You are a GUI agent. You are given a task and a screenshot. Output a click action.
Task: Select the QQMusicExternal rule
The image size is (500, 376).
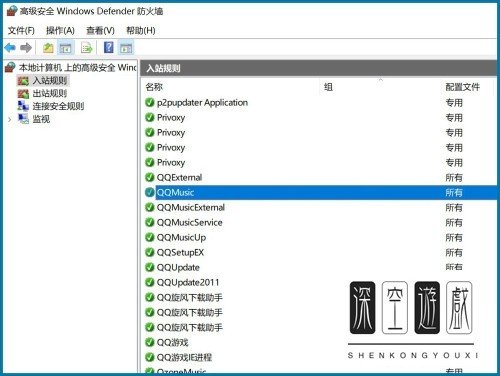pos(191,207)
